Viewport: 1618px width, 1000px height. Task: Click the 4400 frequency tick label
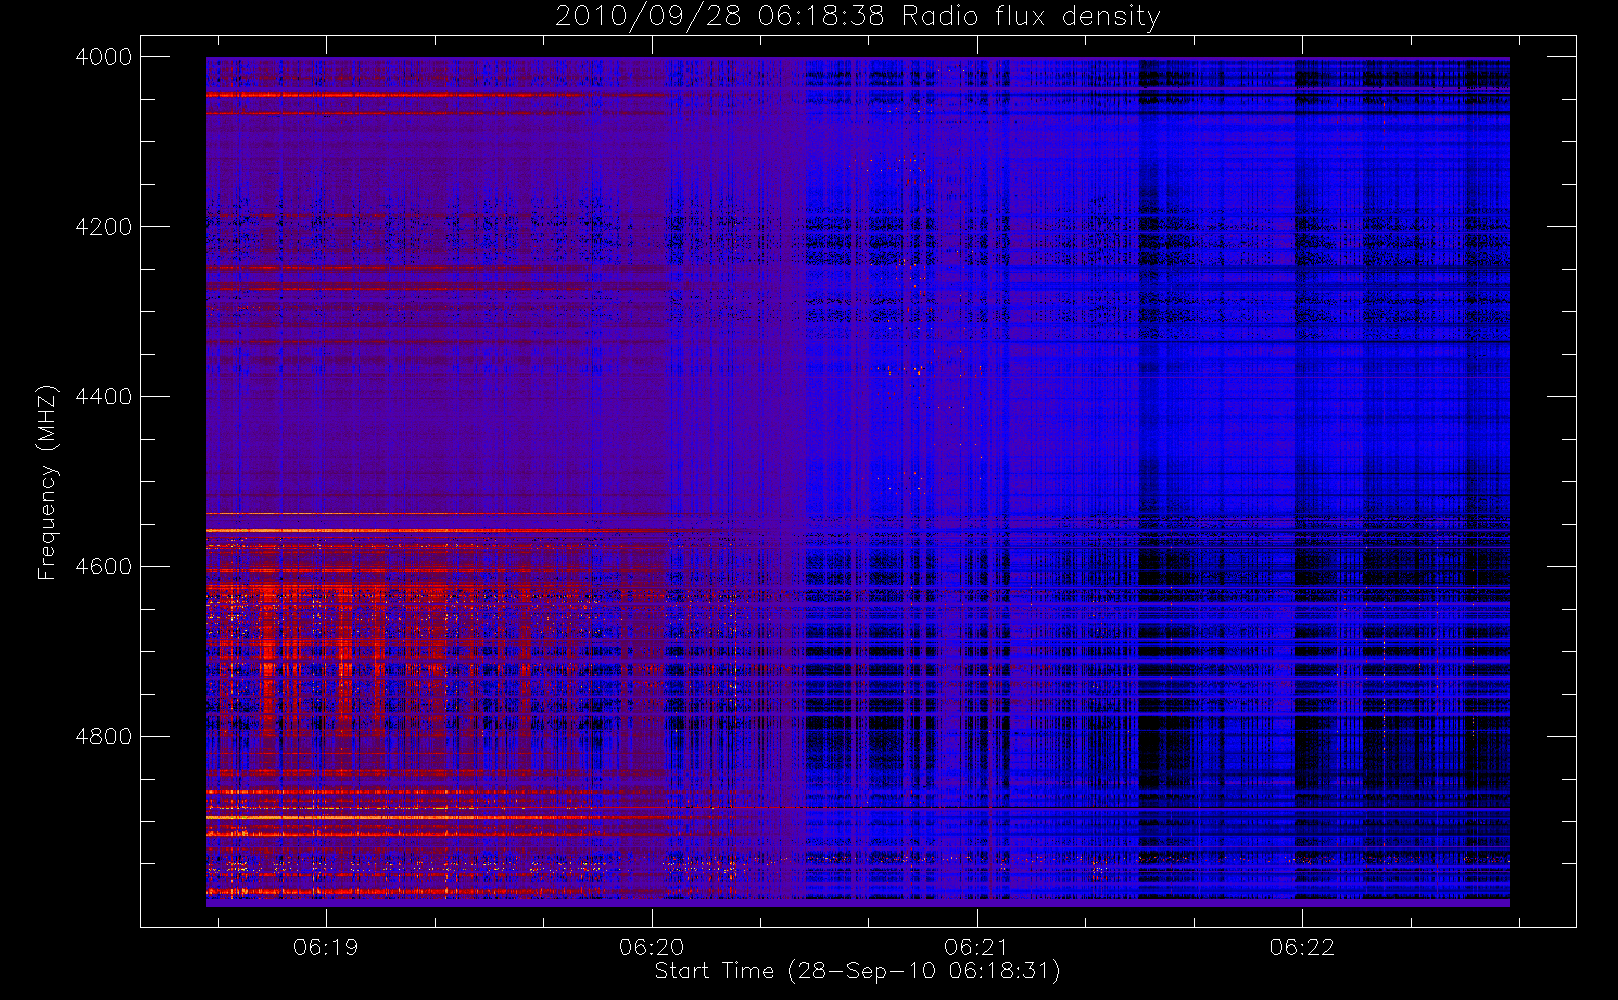(x=104, y=397)
